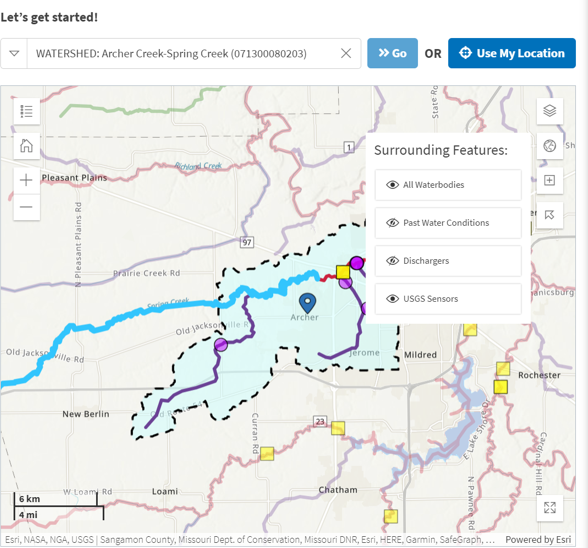Expand map to full screen

pyautogui.click(x=549, y=508)
